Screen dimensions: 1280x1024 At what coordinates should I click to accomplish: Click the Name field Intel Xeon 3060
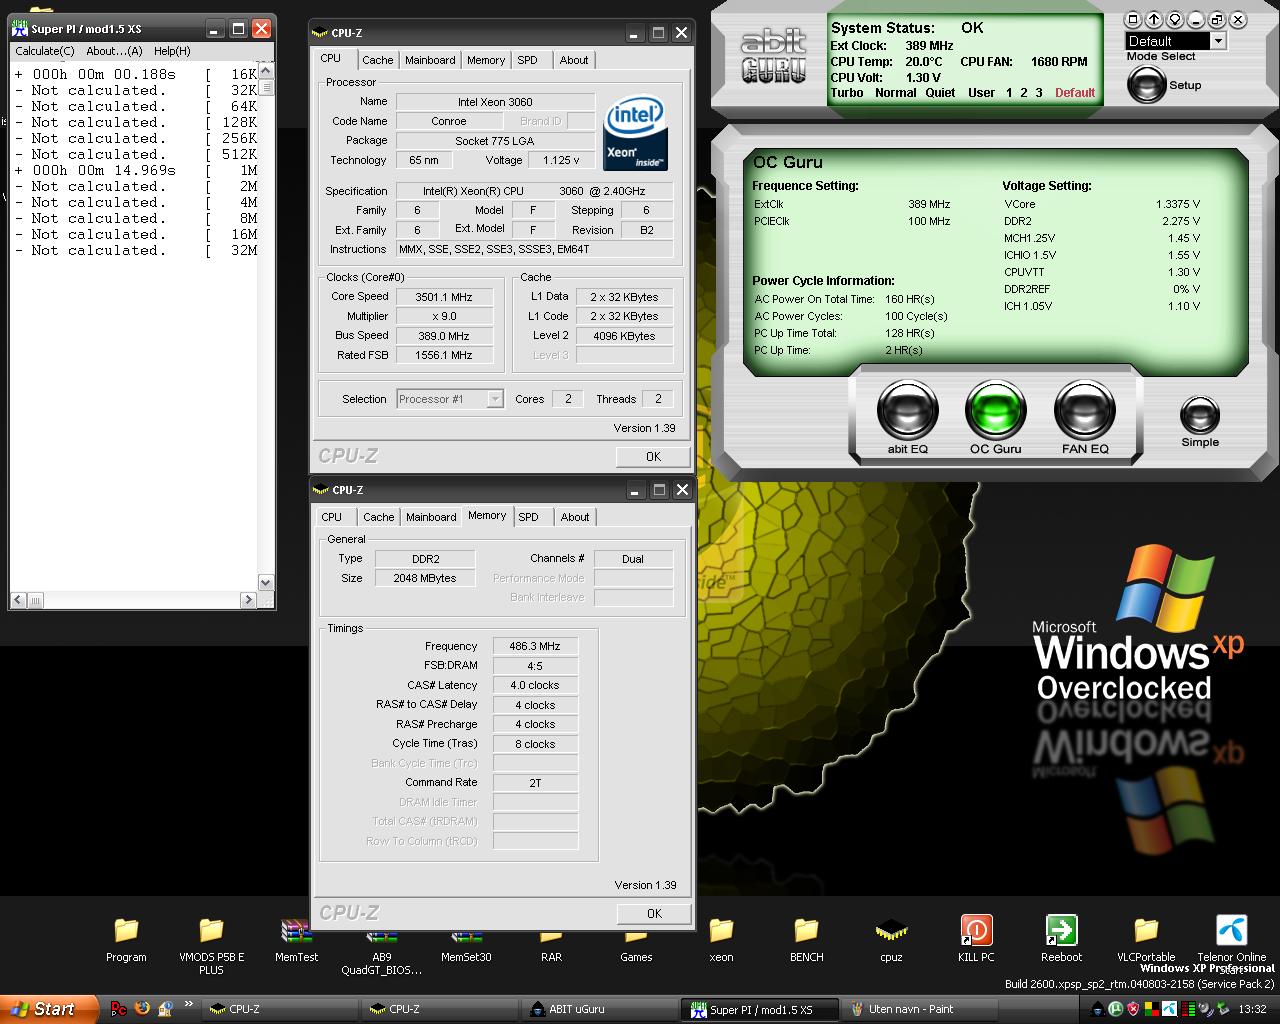click(x=495, y=102)
